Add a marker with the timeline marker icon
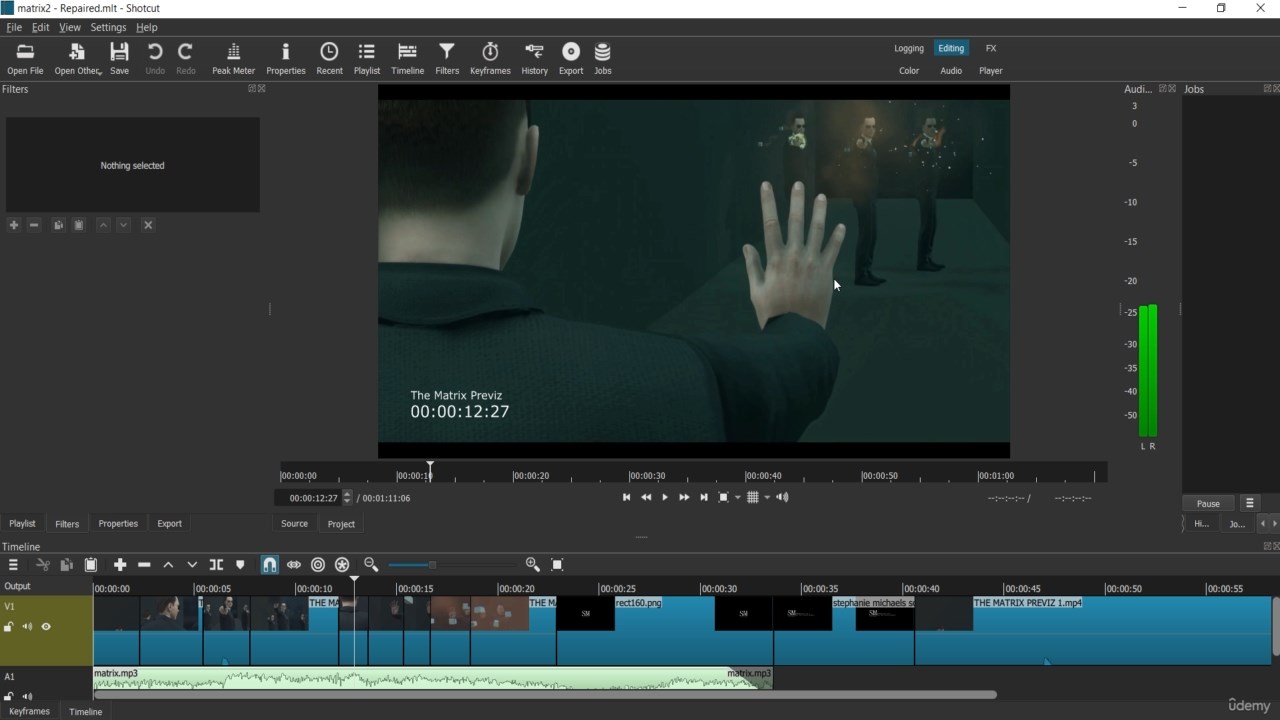Screen dimensions: 1280x720 (x=240, y=565)
